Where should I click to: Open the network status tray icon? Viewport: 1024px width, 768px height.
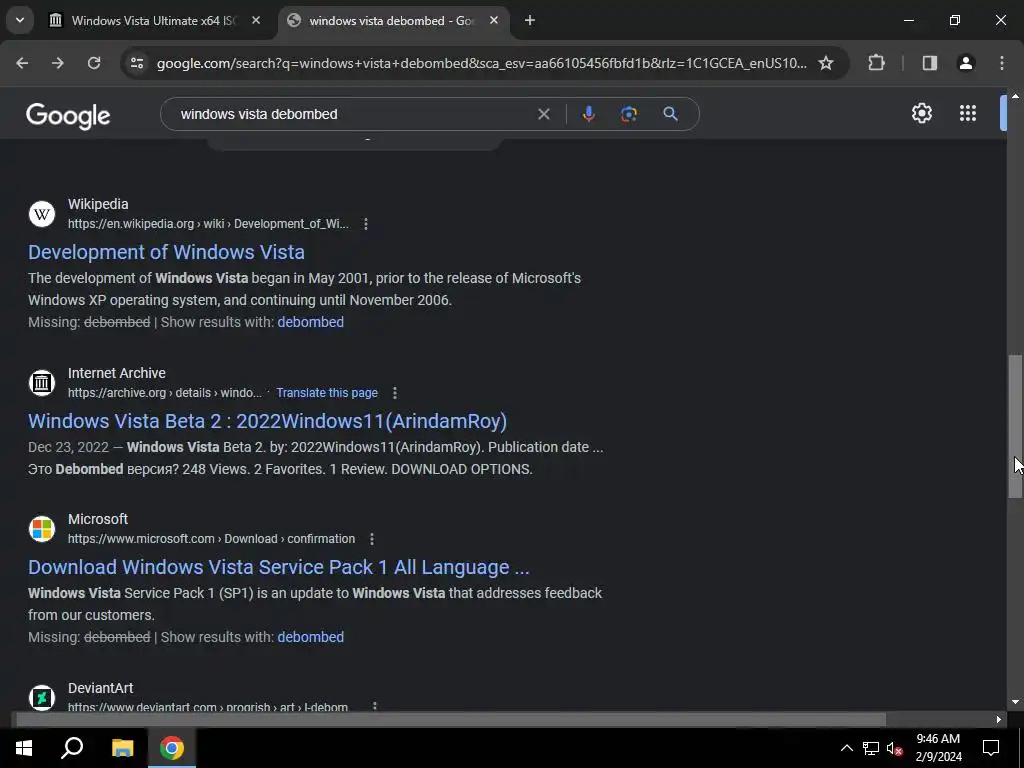[x=871, y=748]
